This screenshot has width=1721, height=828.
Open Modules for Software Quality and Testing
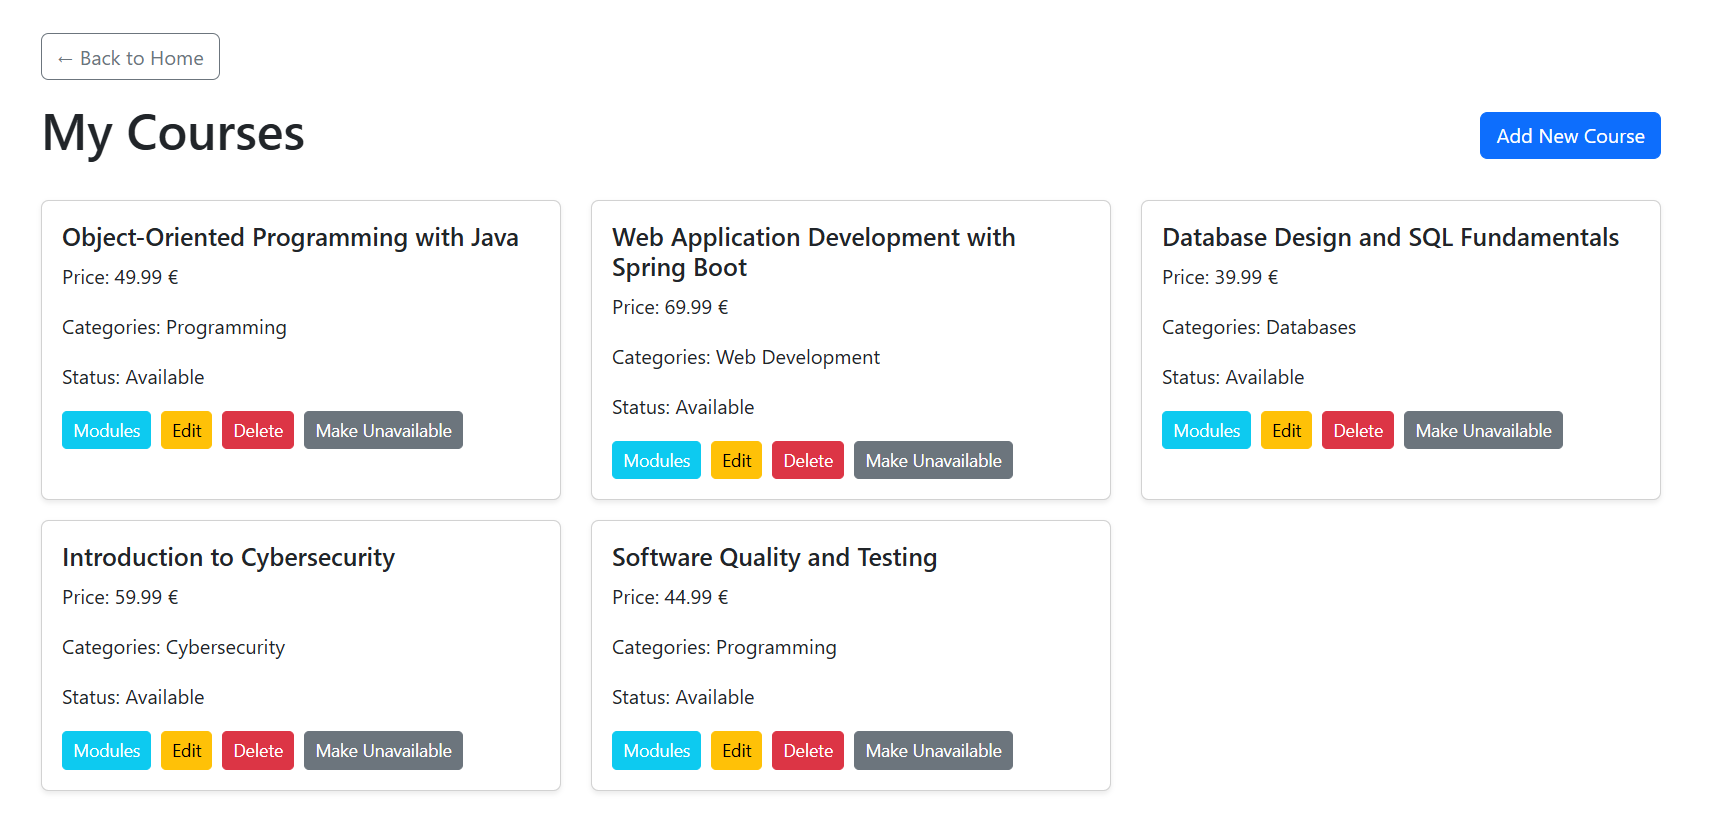pos(656,750)
